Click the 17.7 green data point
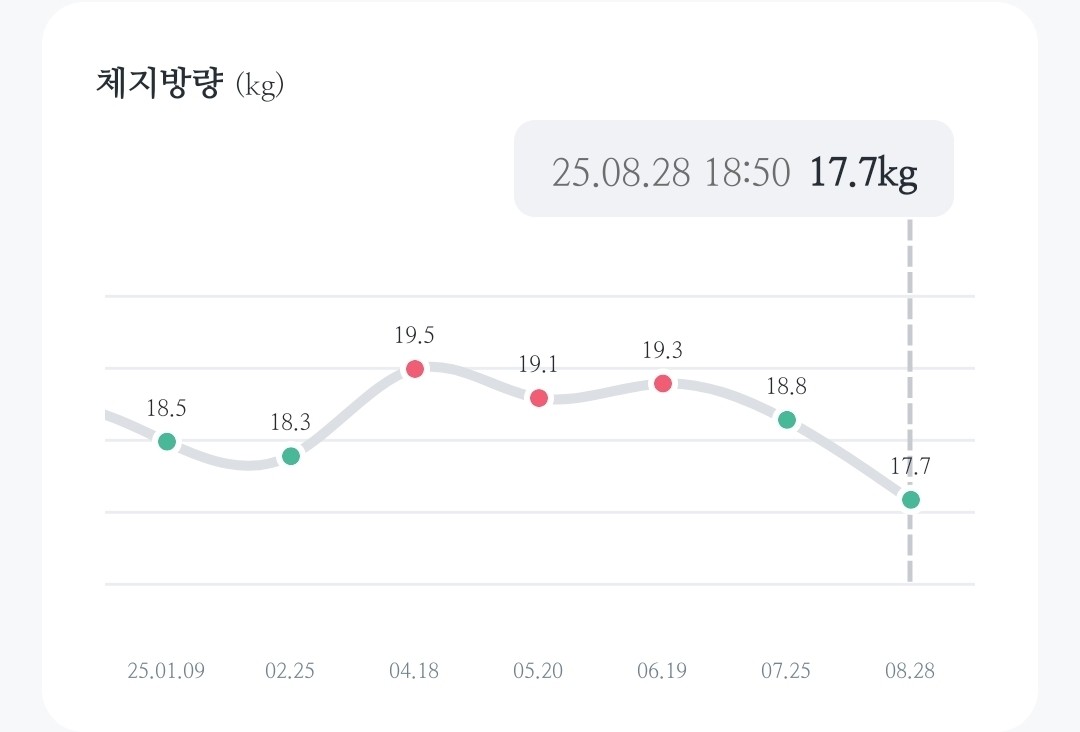This screenshot has height=732, width=1080. point(910,499)
